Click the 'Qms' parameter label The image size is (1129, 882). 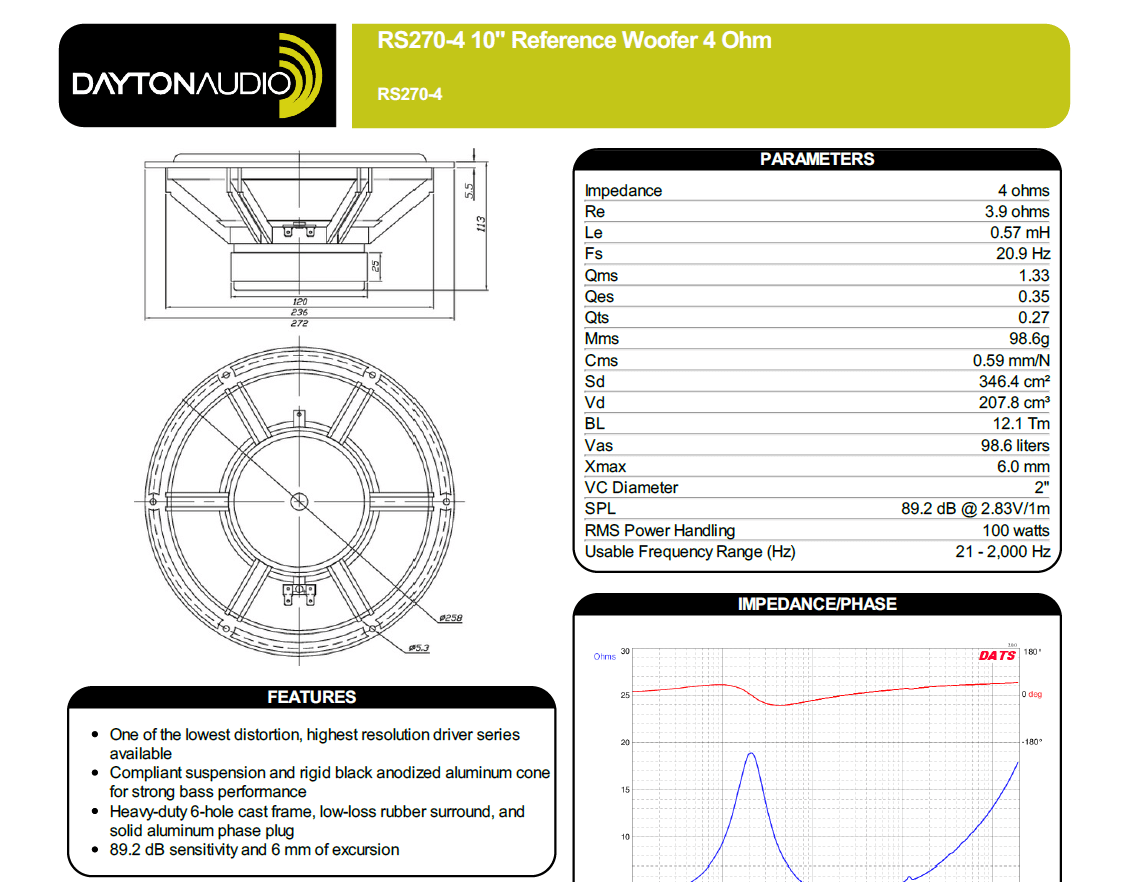(601, 275)
